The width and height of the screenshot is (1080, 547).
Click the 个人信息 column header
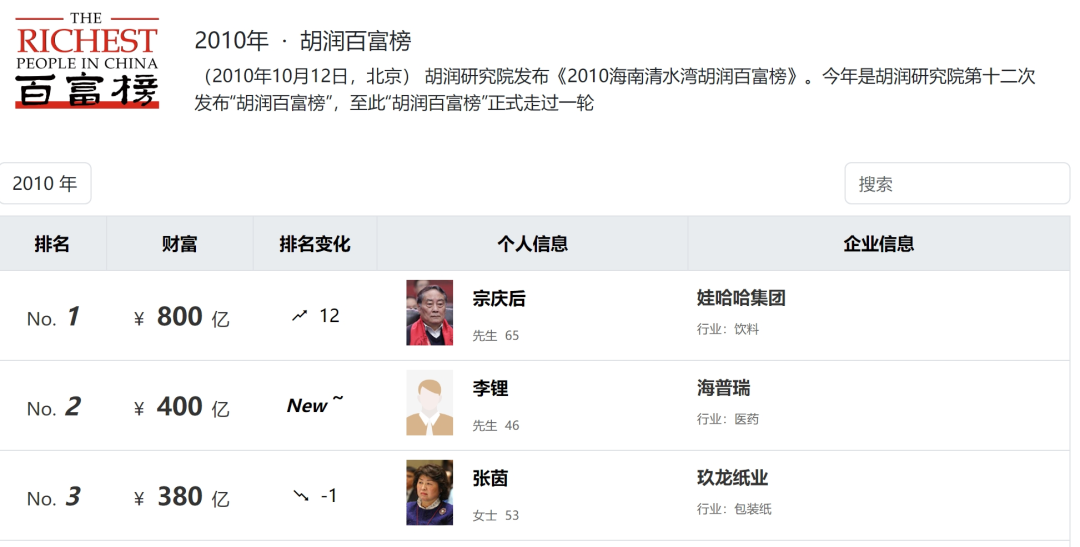[532, 244]
